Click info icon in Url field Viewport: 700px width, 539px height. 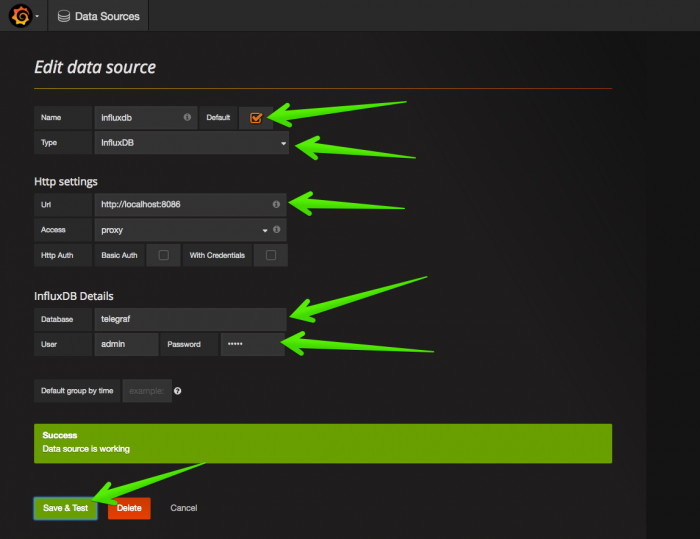click(x=276, y=204)
